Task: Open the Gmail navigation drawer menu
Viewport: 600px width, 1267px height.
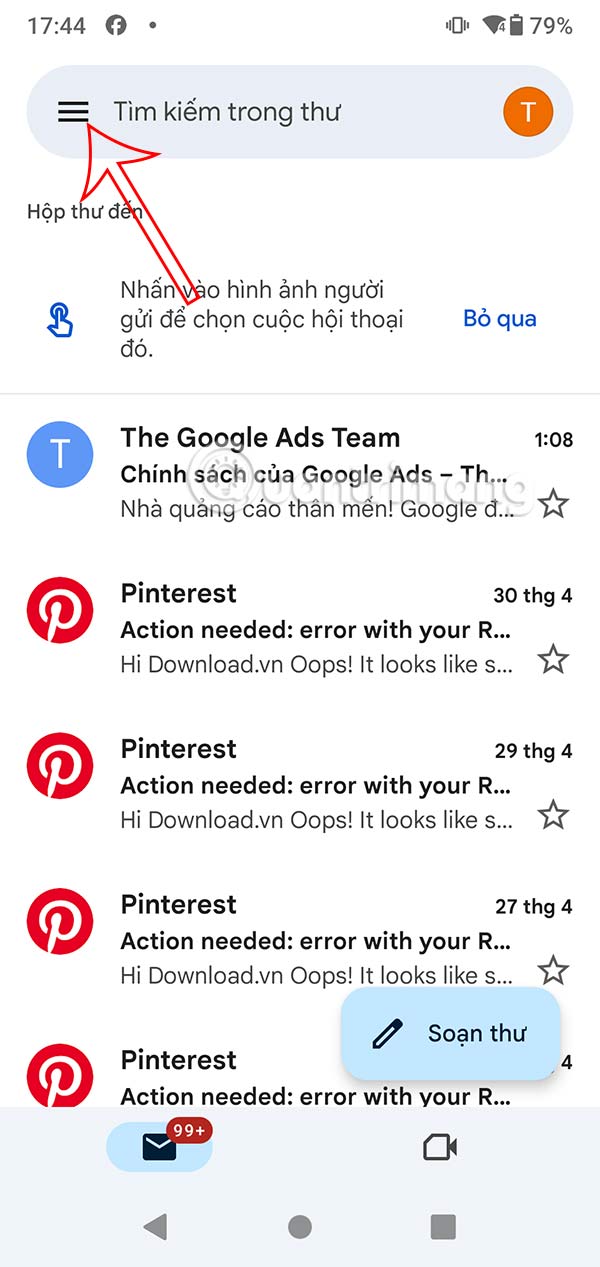Action: [x=72, y=111]
